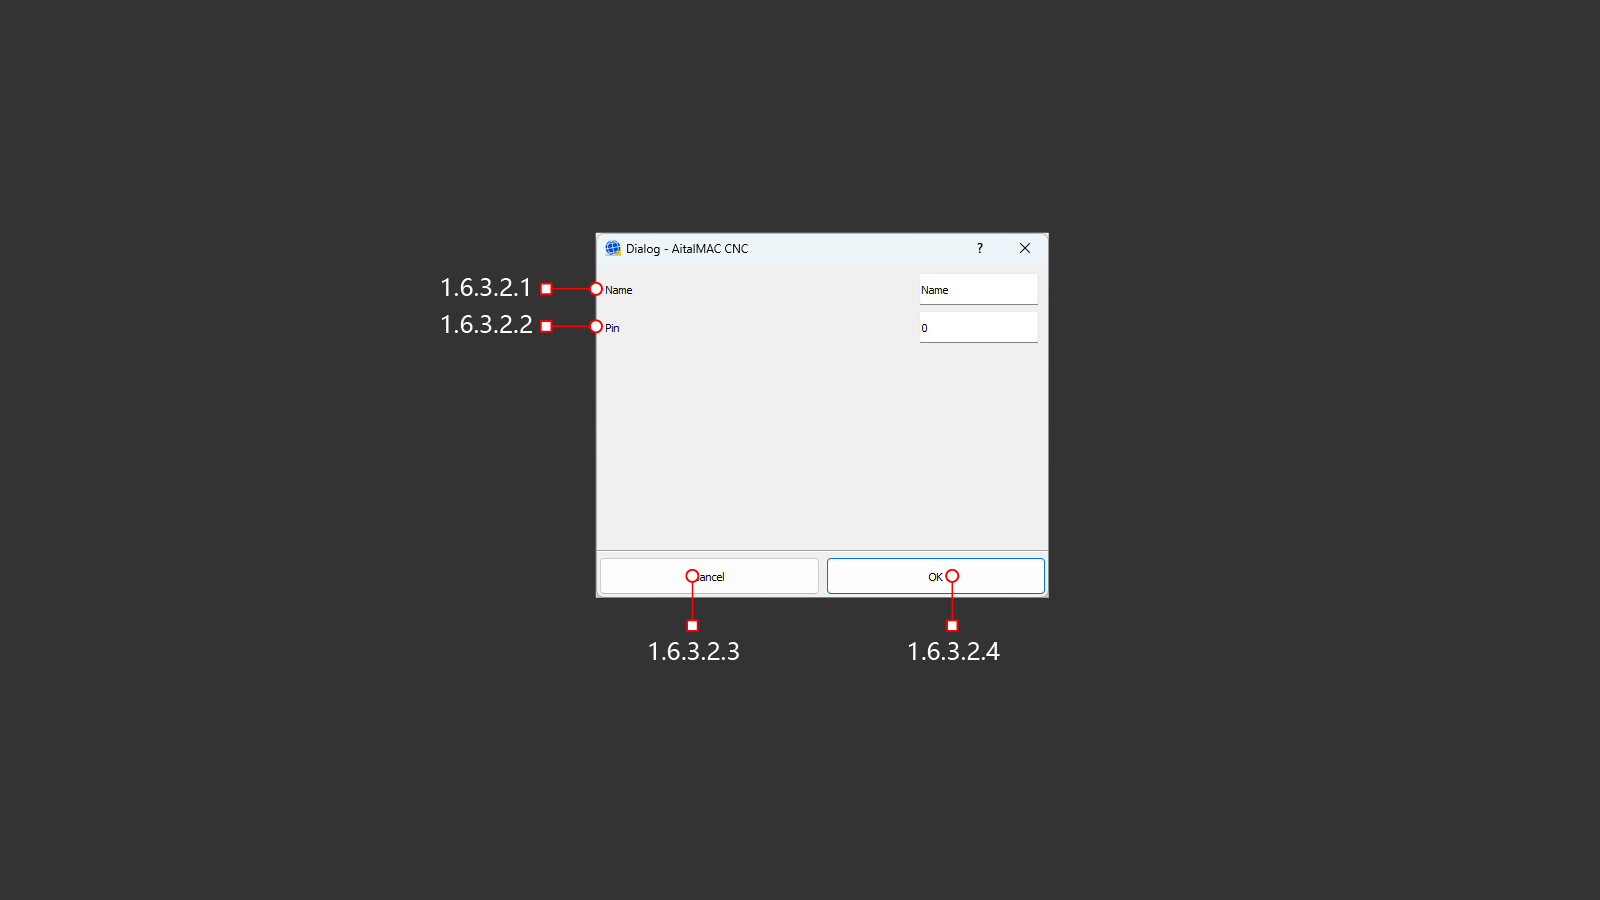Click red square marker beside 1.6.3.2.1
Viewport: 1600px width, 900px height.
coord(546,289)
